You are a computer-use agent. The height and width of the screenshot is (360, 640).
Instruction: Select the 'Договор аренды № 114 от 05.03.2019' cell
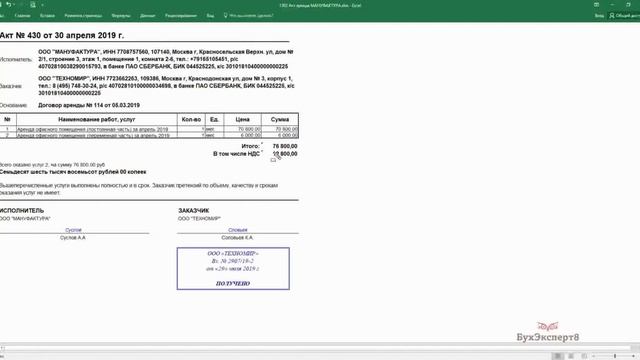click(89, 105)
